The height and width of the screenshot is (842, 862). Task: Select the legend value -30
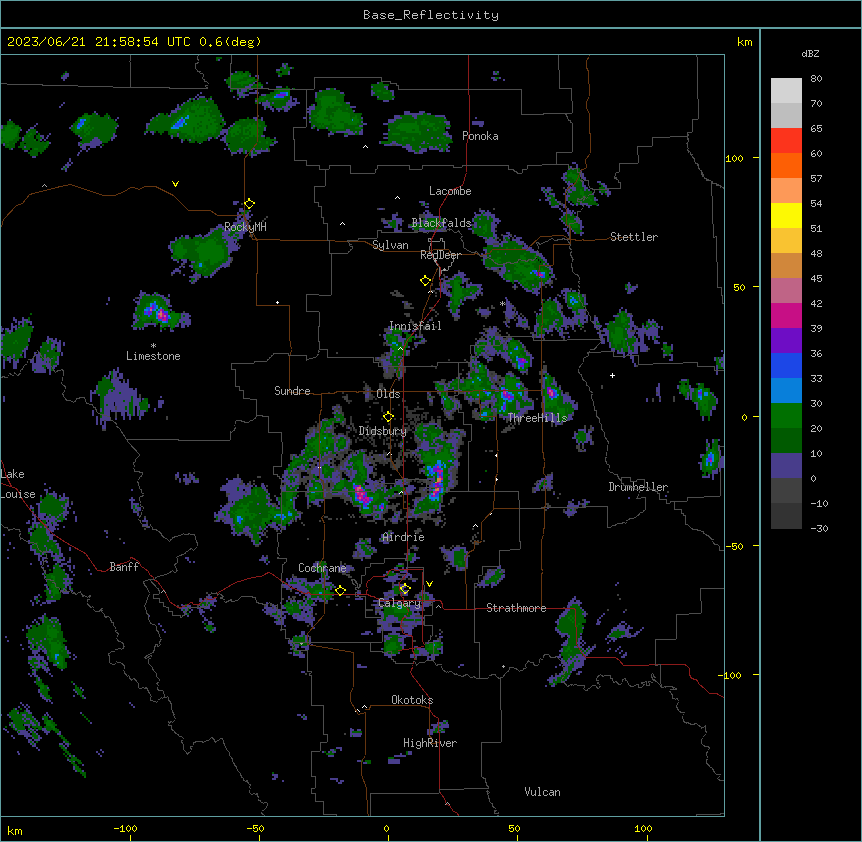point(819,528)
